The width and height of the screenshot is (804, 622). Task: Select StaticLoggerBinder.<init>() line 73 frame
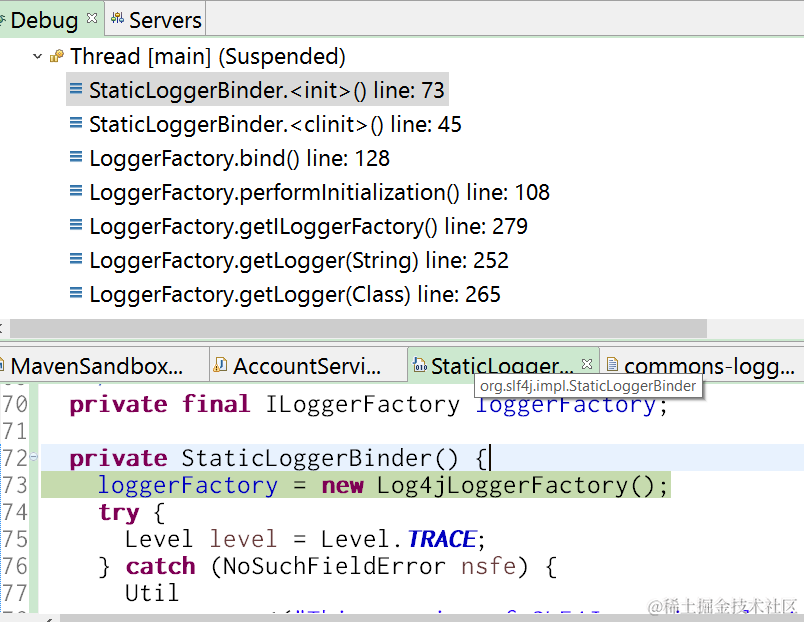pos(257,90)
